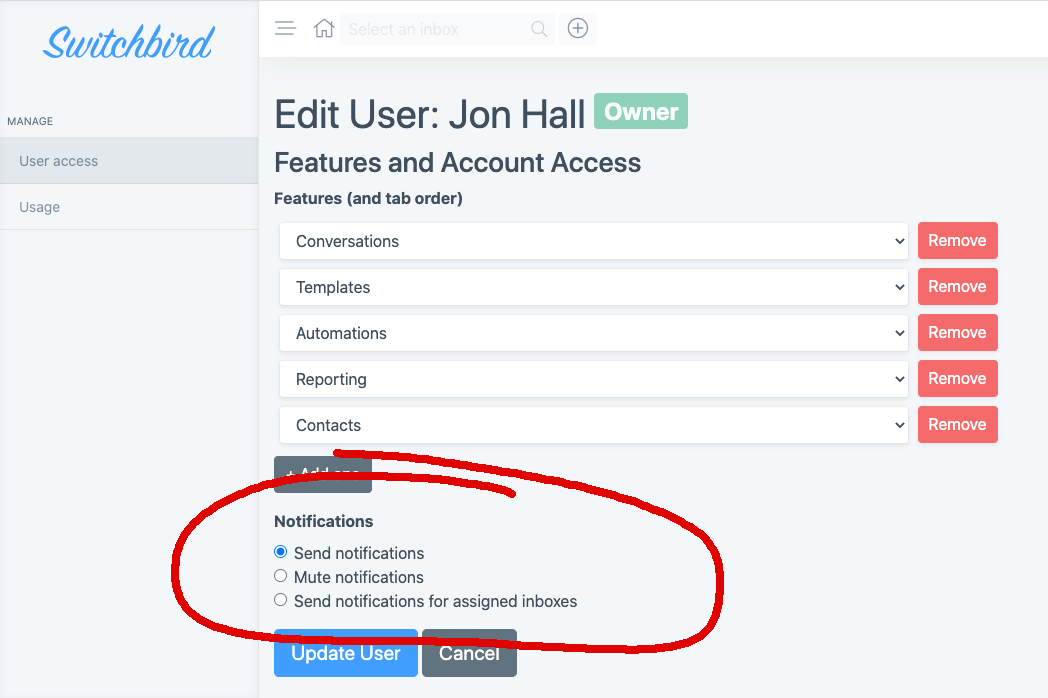Click the Features (and tab order) label
This screenshot has width=1048, height=698.
[x=368, y=199]
